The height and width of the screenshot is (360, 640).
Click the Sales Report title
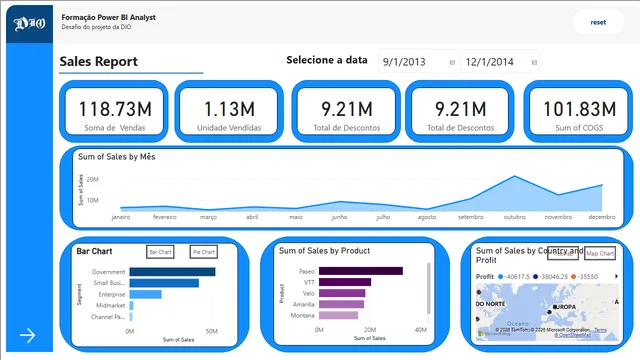click(x=98, y=62)
